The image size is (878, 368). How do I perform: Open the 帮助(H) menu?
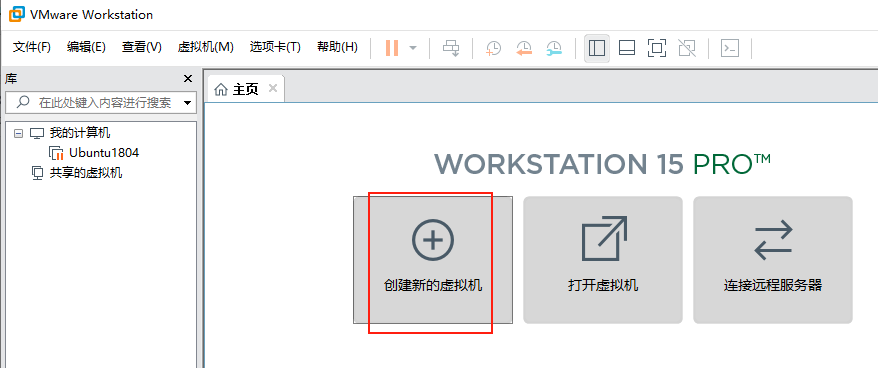pos(337,47)
